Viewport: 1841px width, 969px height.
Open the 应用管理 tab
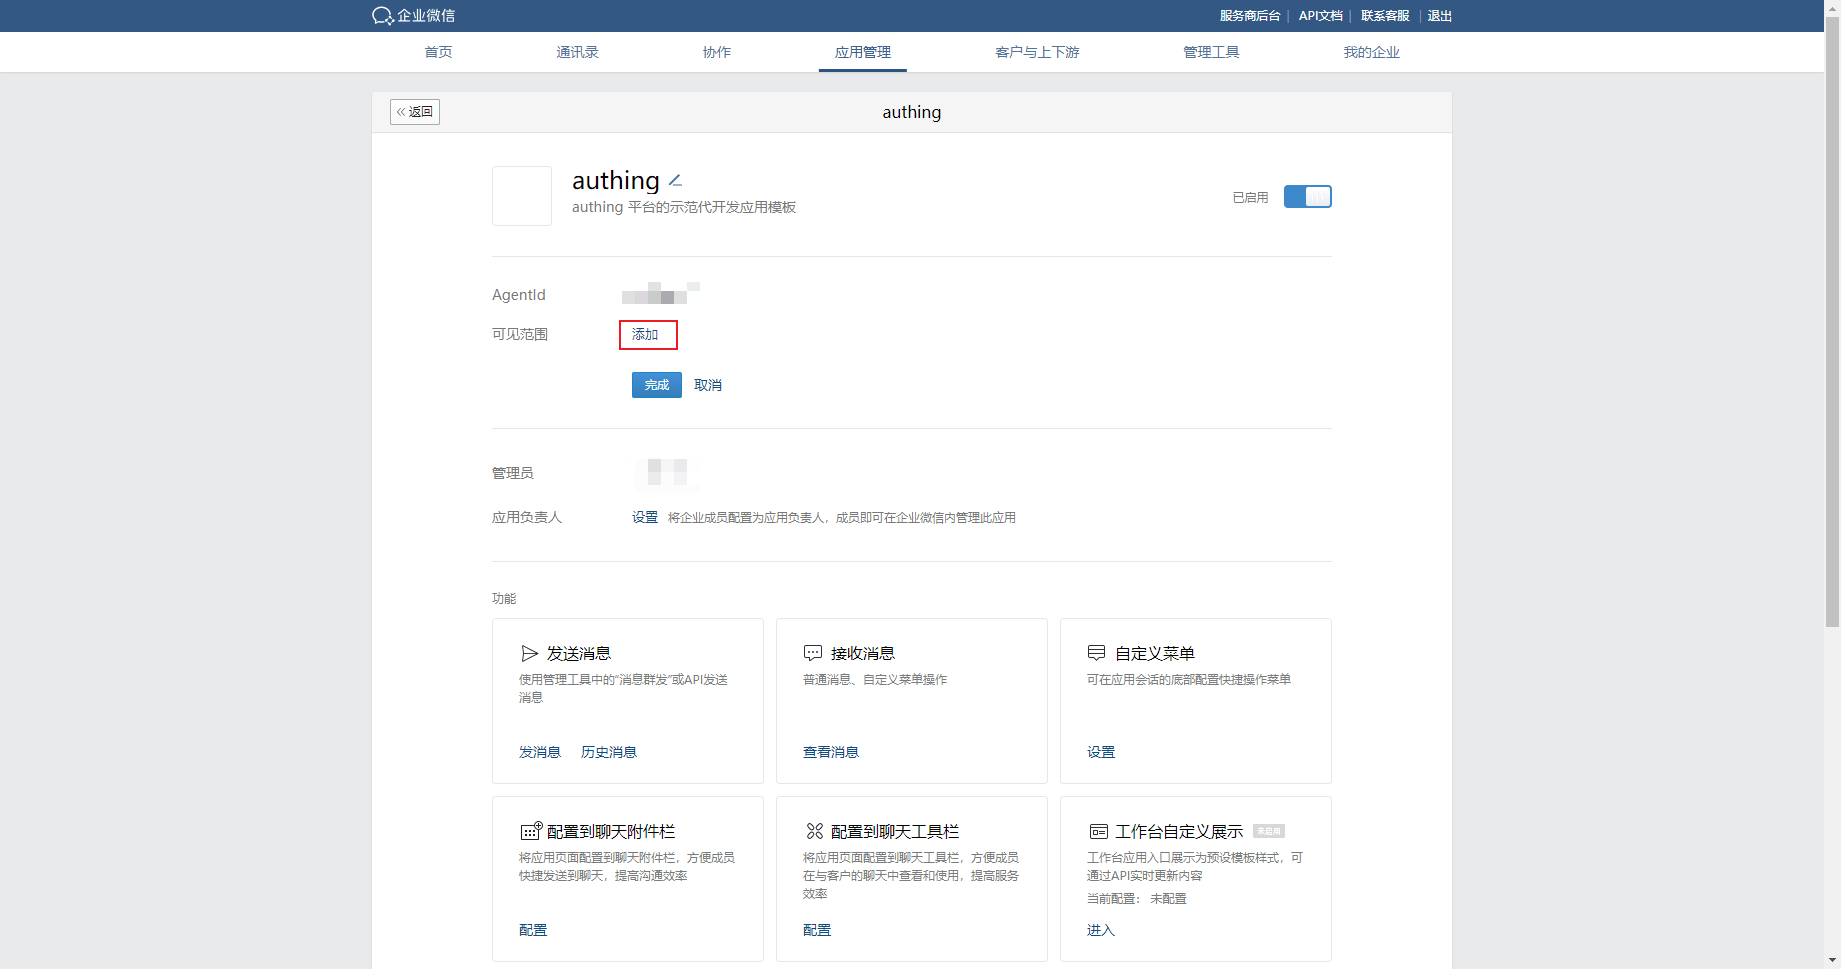(x=862, y=52)
